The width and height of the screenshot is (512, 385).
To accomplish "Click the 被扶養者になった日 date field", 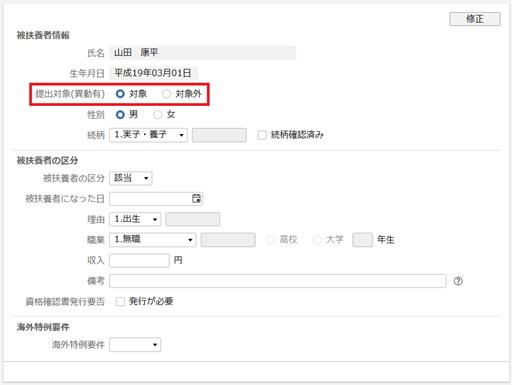I will [x=156, y=199].
